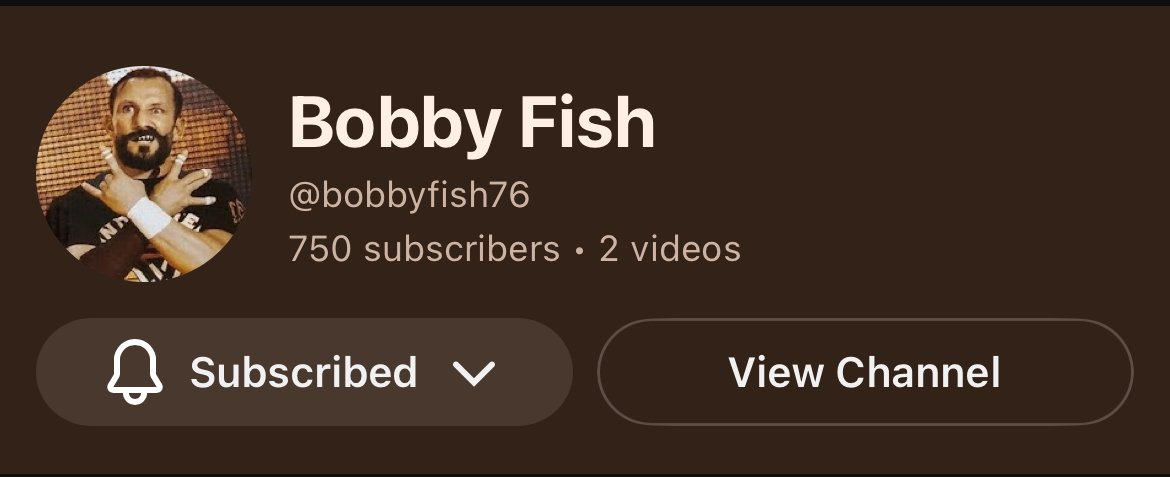Open the Bobby Fish channel name
This screenshot has height=477, width=1170.
[472, 124]
